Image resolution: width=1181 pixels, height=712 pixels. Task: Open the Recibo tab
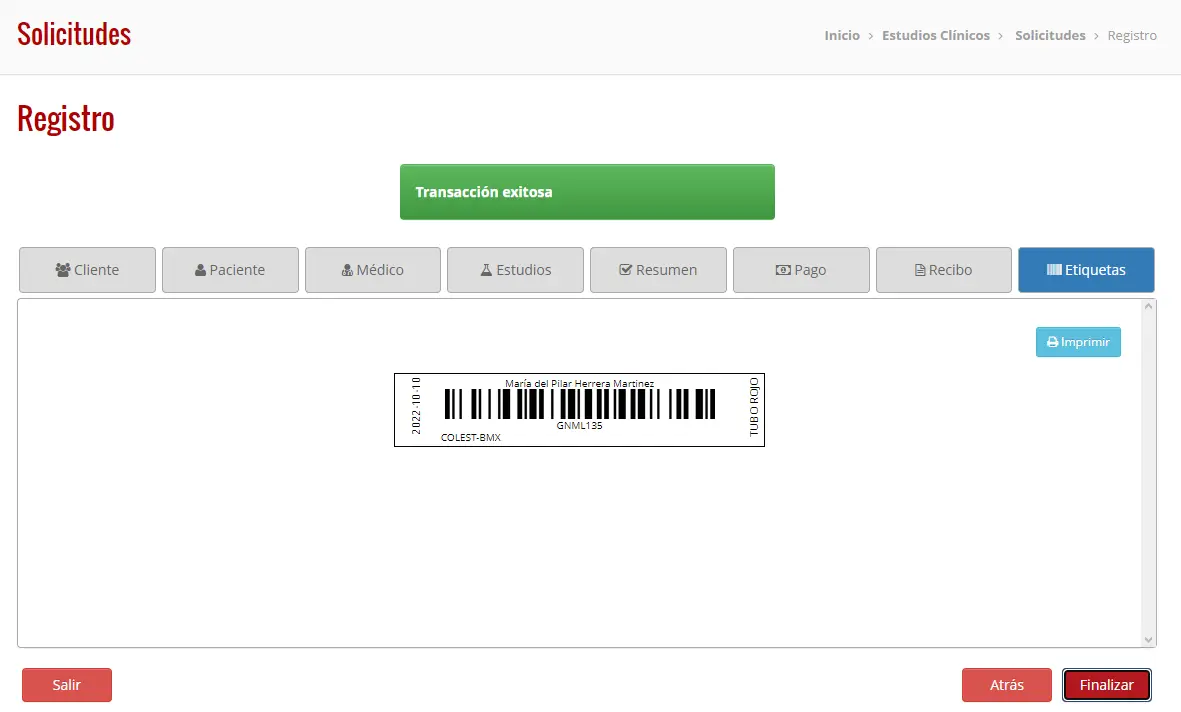[x=944, y=270]
